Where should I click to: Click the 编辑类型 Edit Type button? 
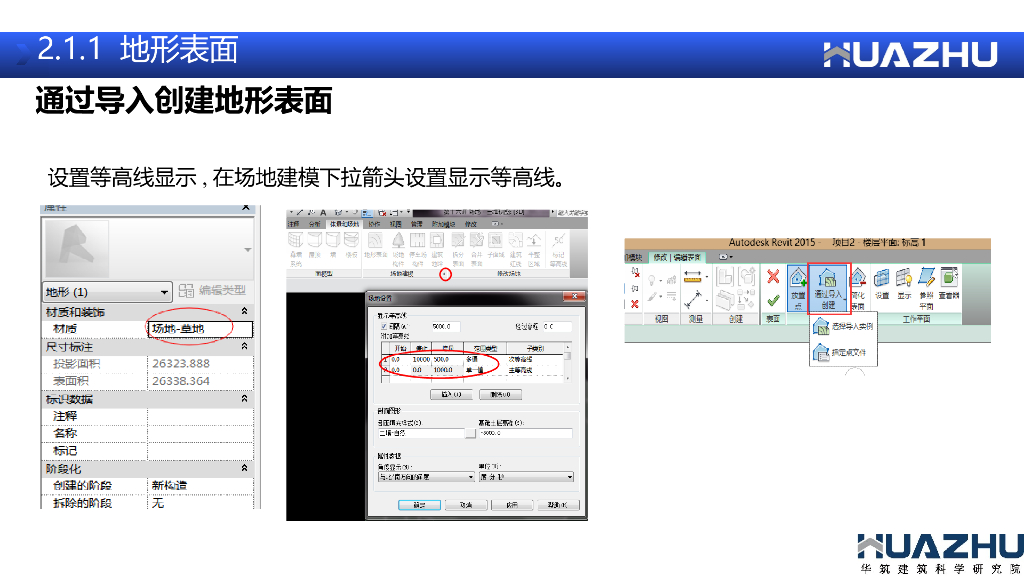(x=212, y=291)
